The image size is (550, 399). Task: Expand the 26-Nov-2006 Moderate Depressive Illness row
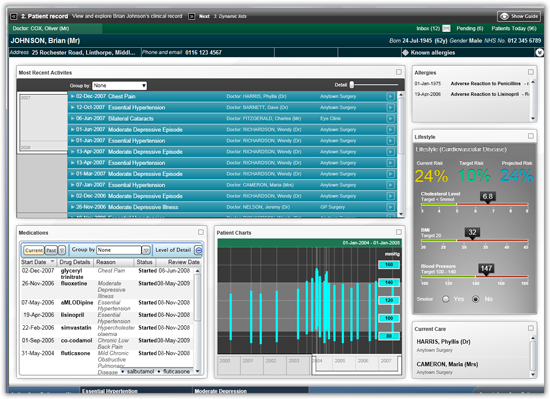(73, 207)
